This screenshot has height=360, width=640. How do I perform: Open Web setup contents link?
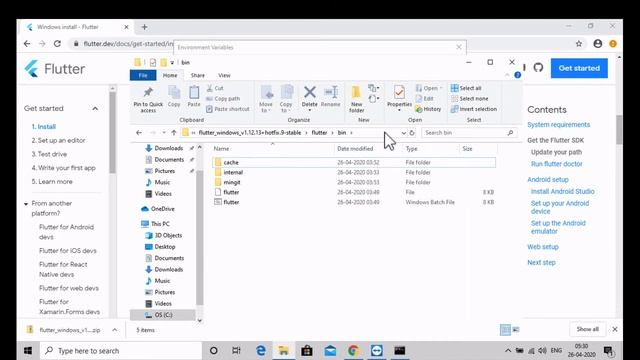click(x=543, y=247)
